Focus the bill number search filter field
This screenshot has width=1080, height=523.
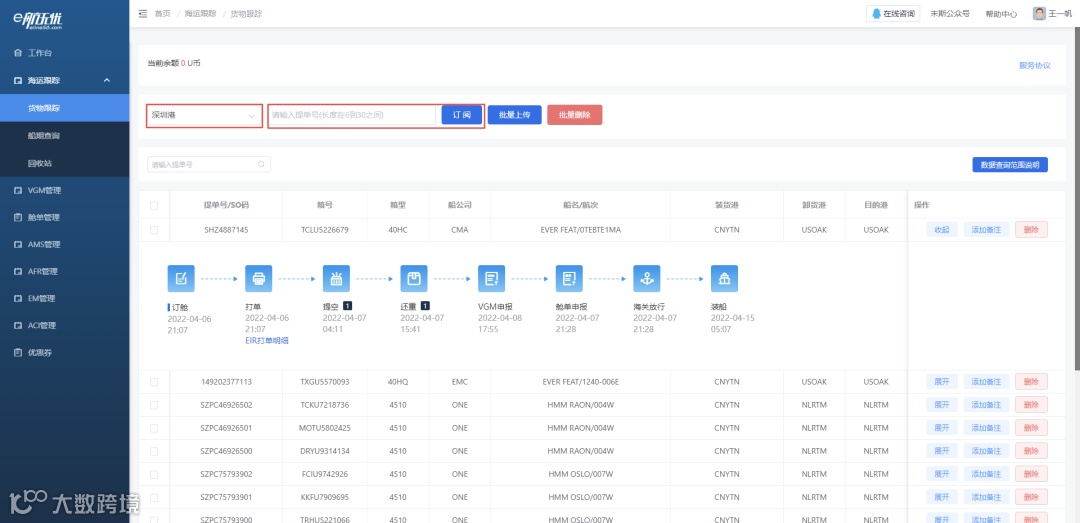(209, 165)
